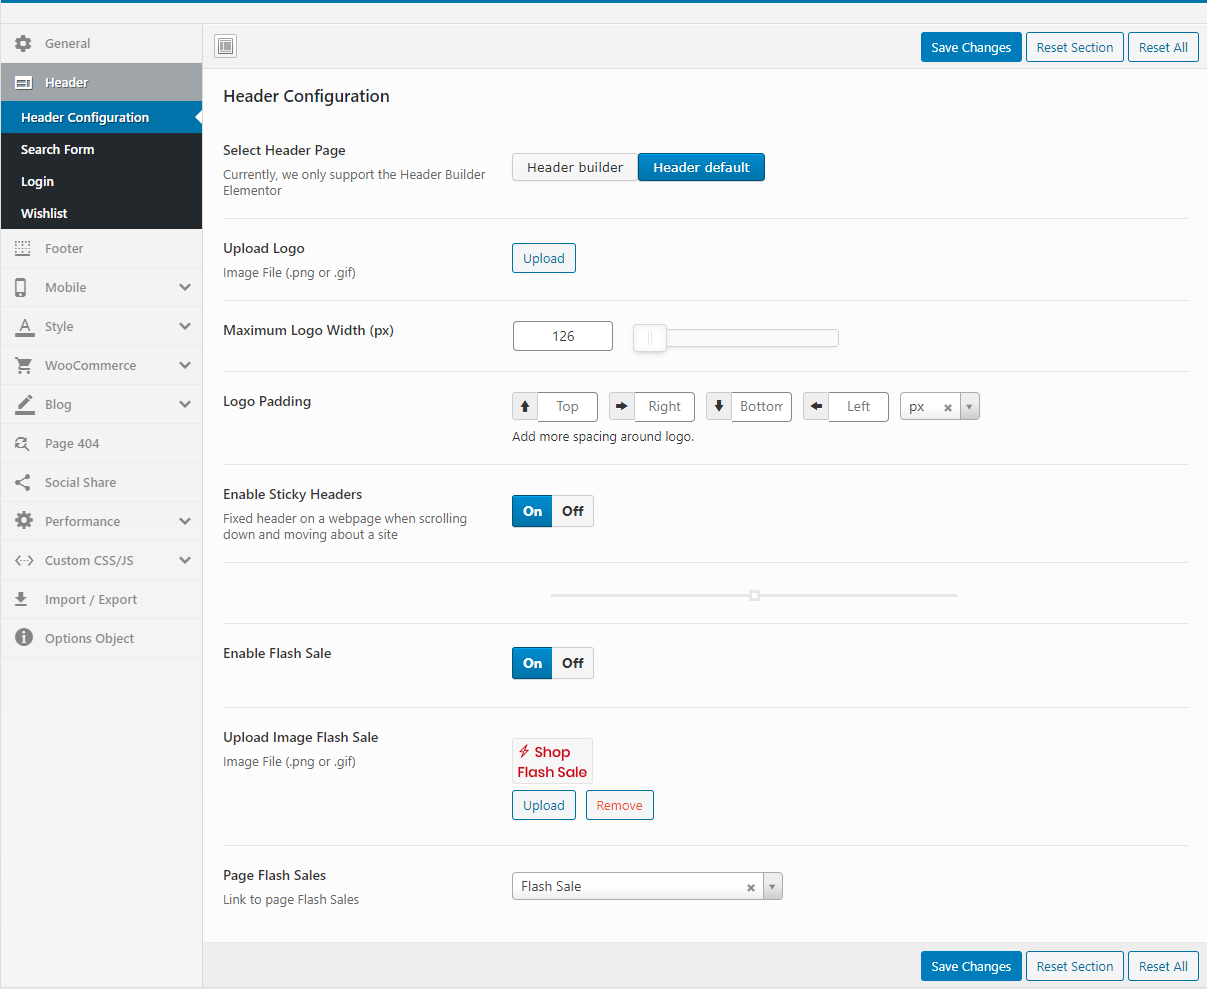The image size is (1207, 989).
Task: Expand the Style menu chevron
Action: coord(185,326)
